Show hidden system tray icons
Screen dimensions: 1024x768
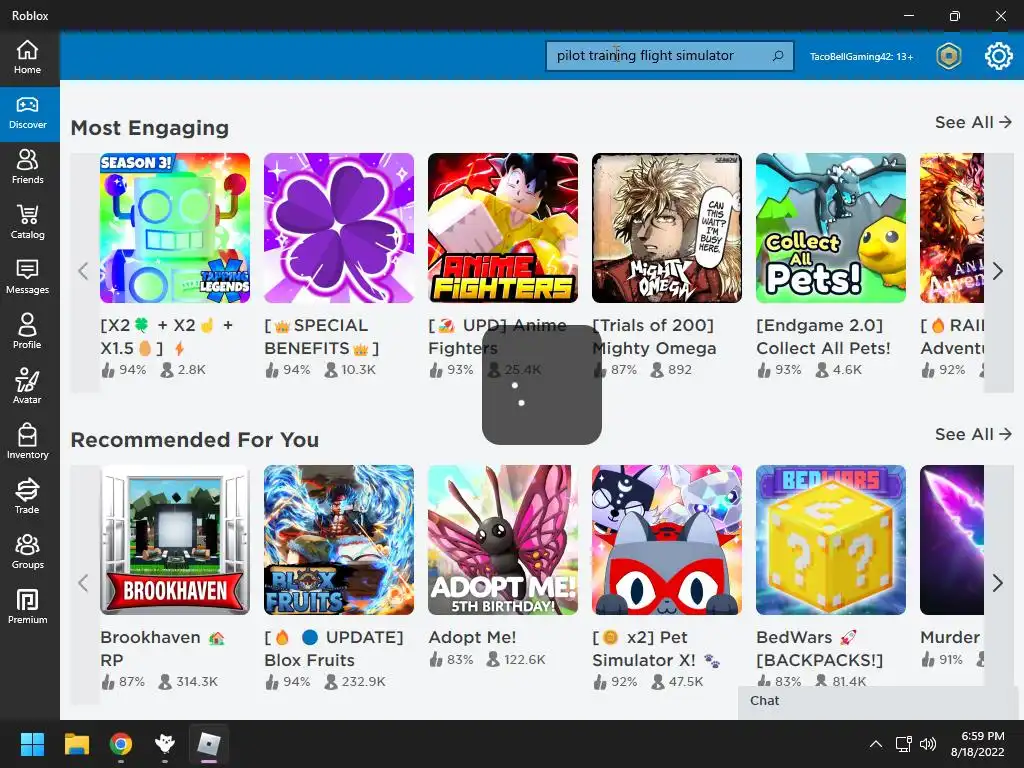pos(876,744)
